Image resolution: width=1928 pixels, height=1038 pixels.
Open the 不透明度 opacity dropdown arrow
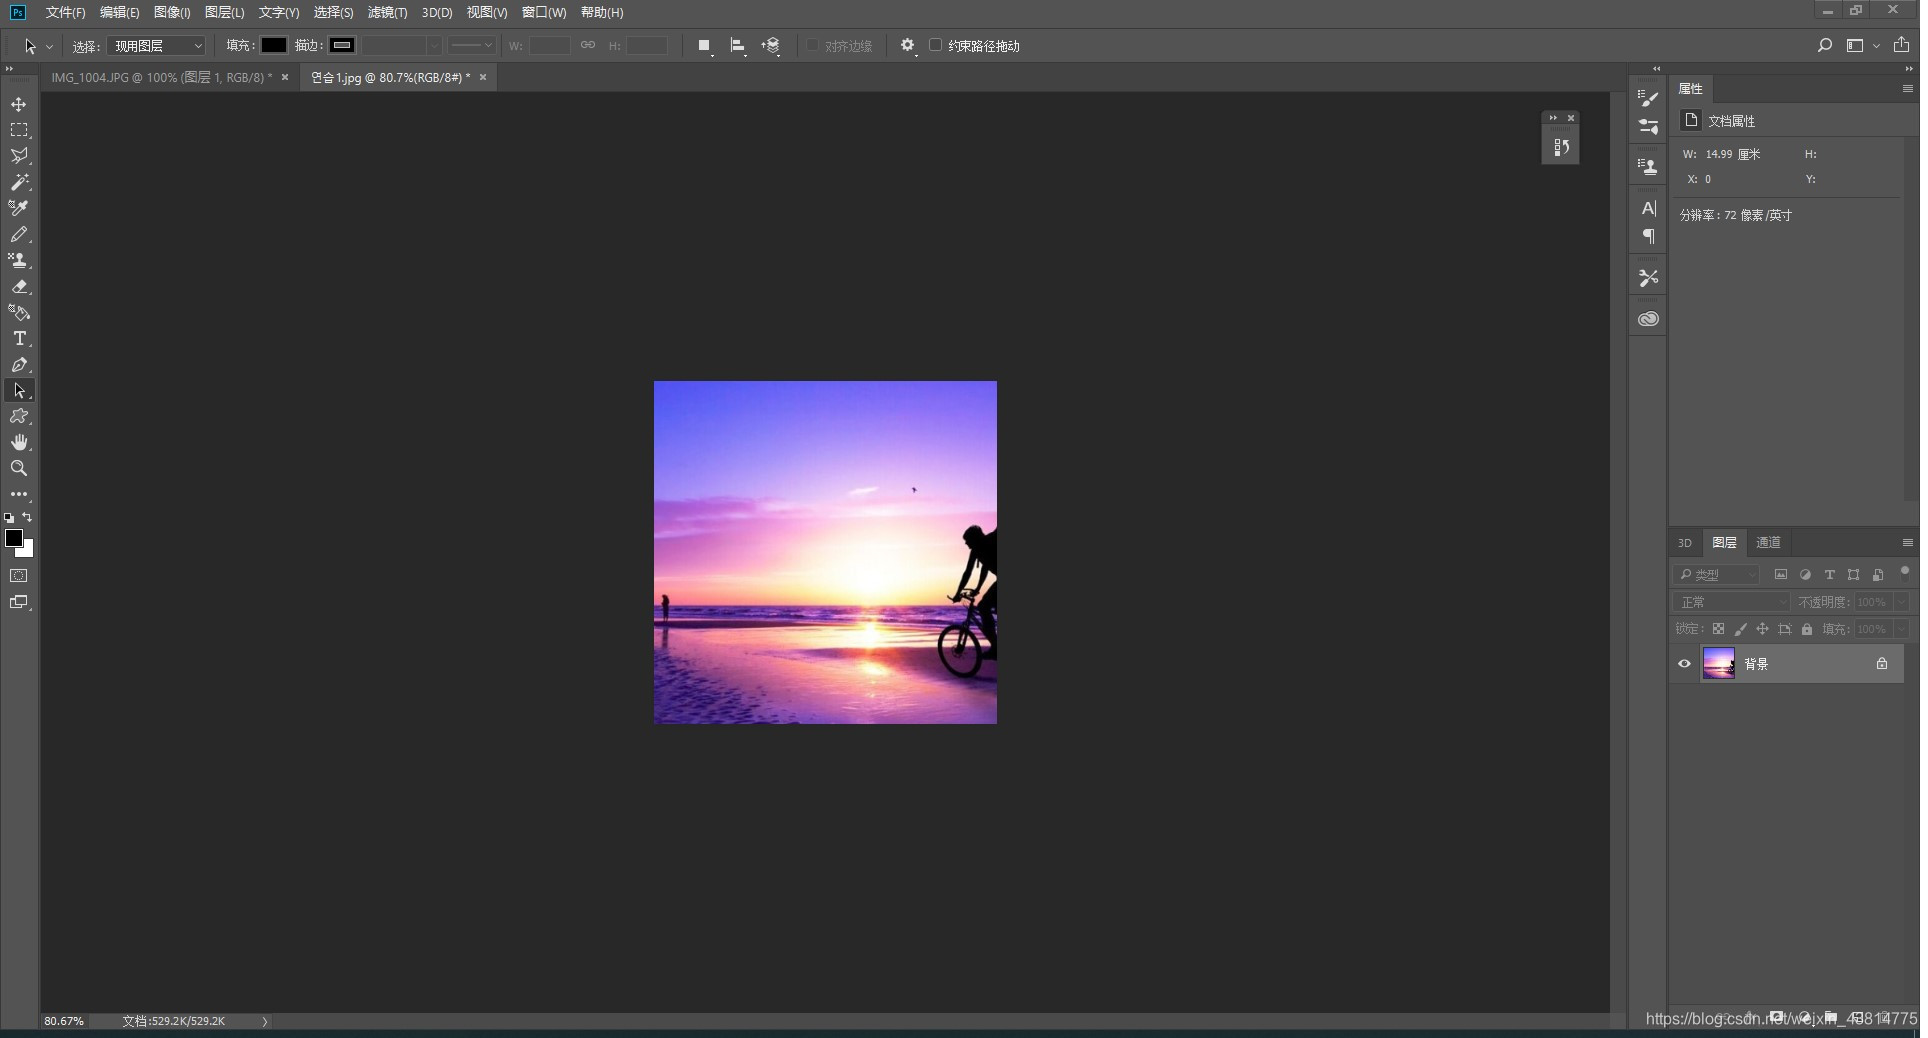(x=1902, y=602)
